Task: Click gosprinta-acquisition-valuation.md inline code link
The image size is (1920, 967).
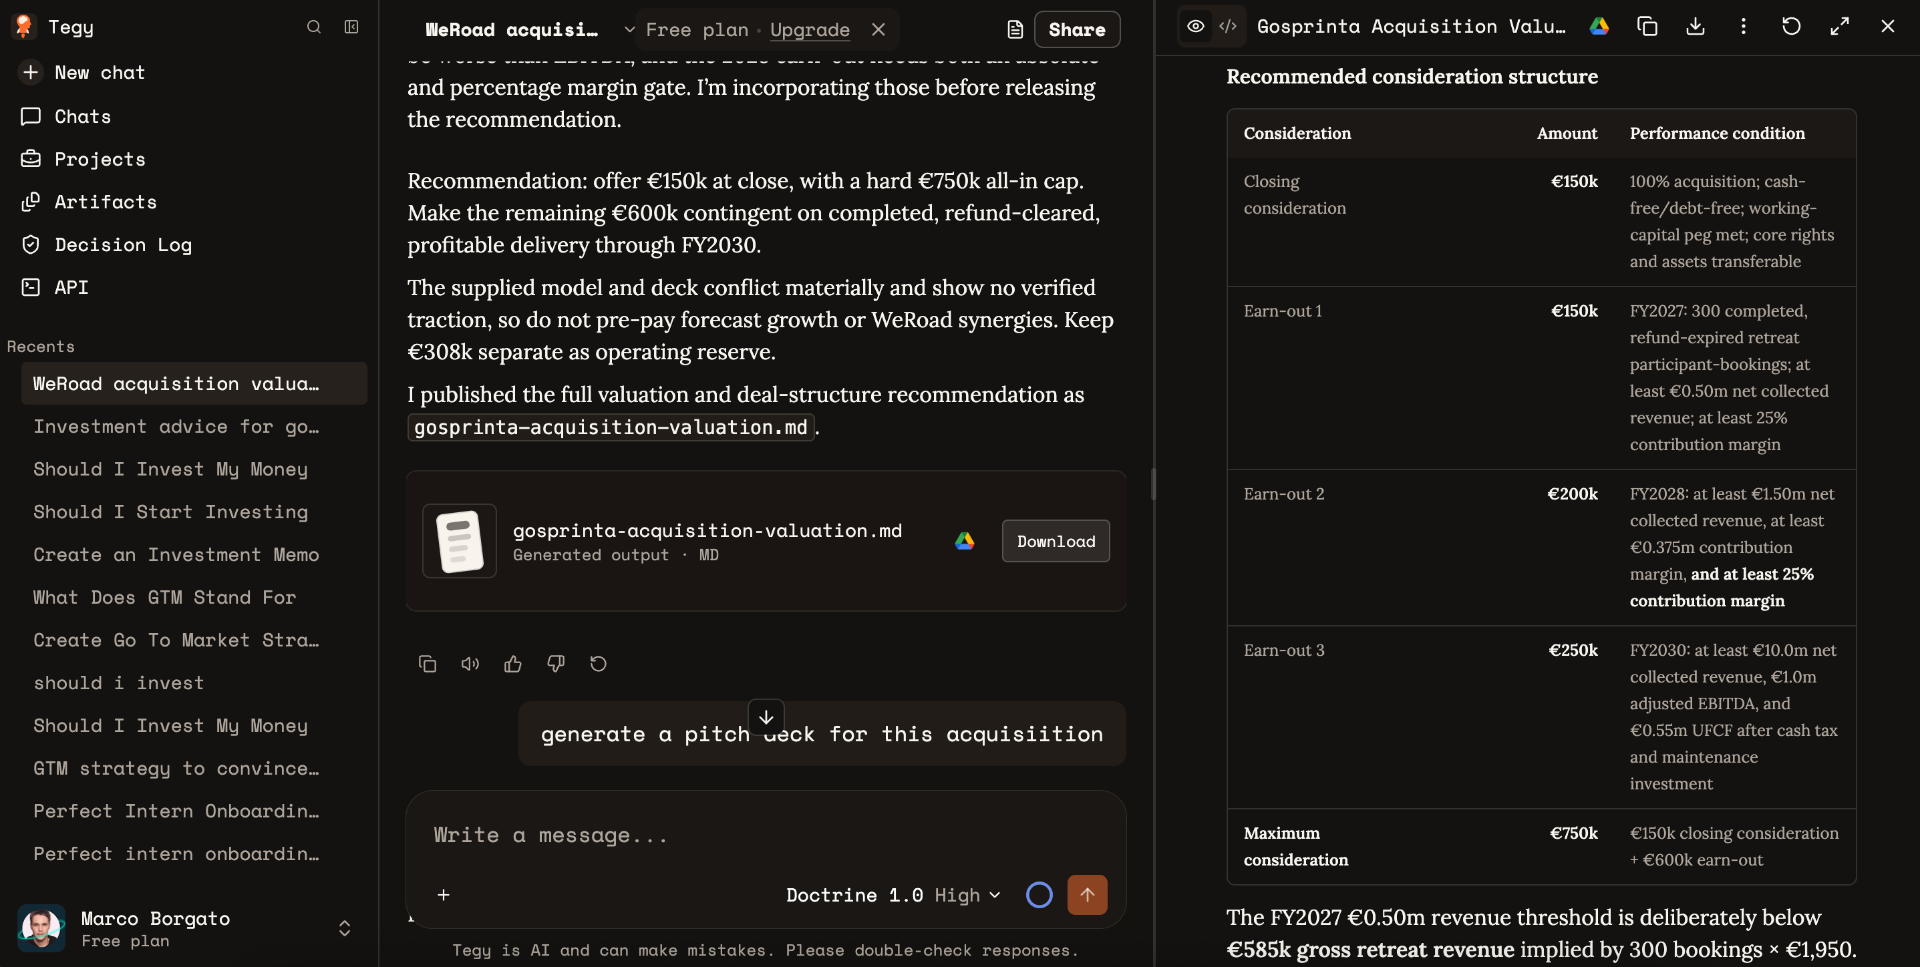Action: 611,428
